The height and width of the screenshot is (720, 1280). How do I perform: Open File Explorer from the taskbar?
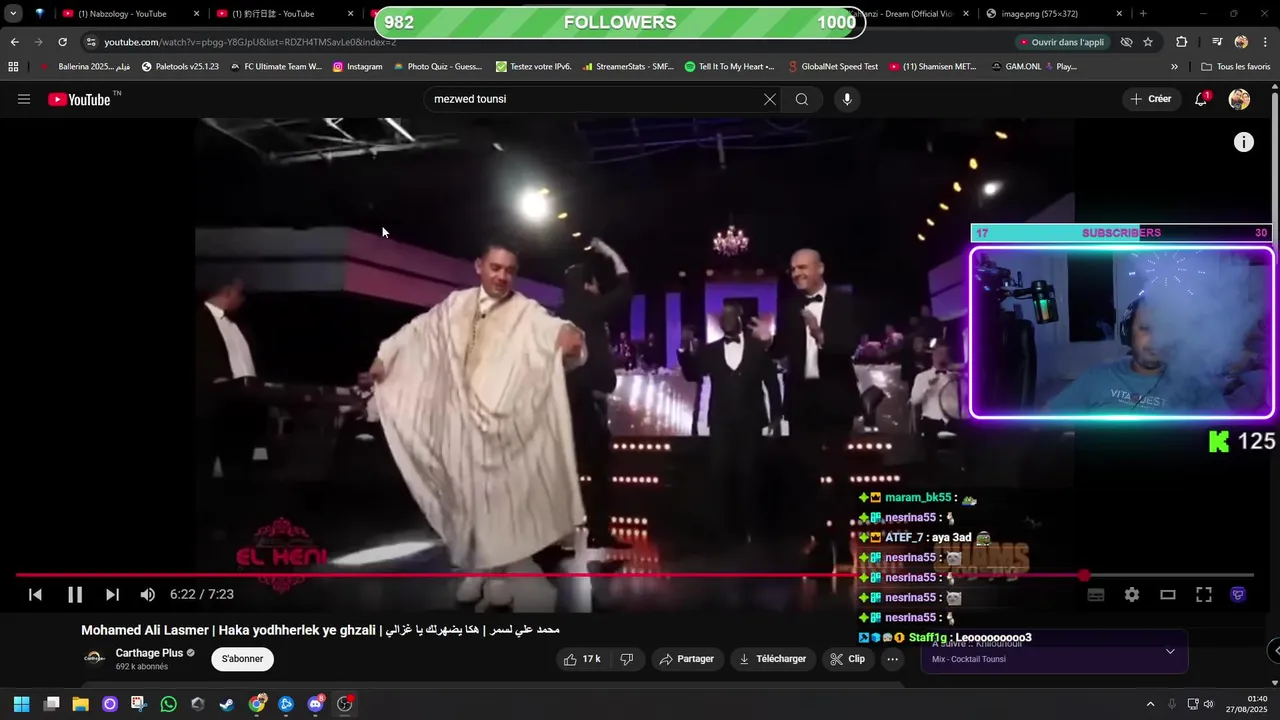(x=80, y=704)
